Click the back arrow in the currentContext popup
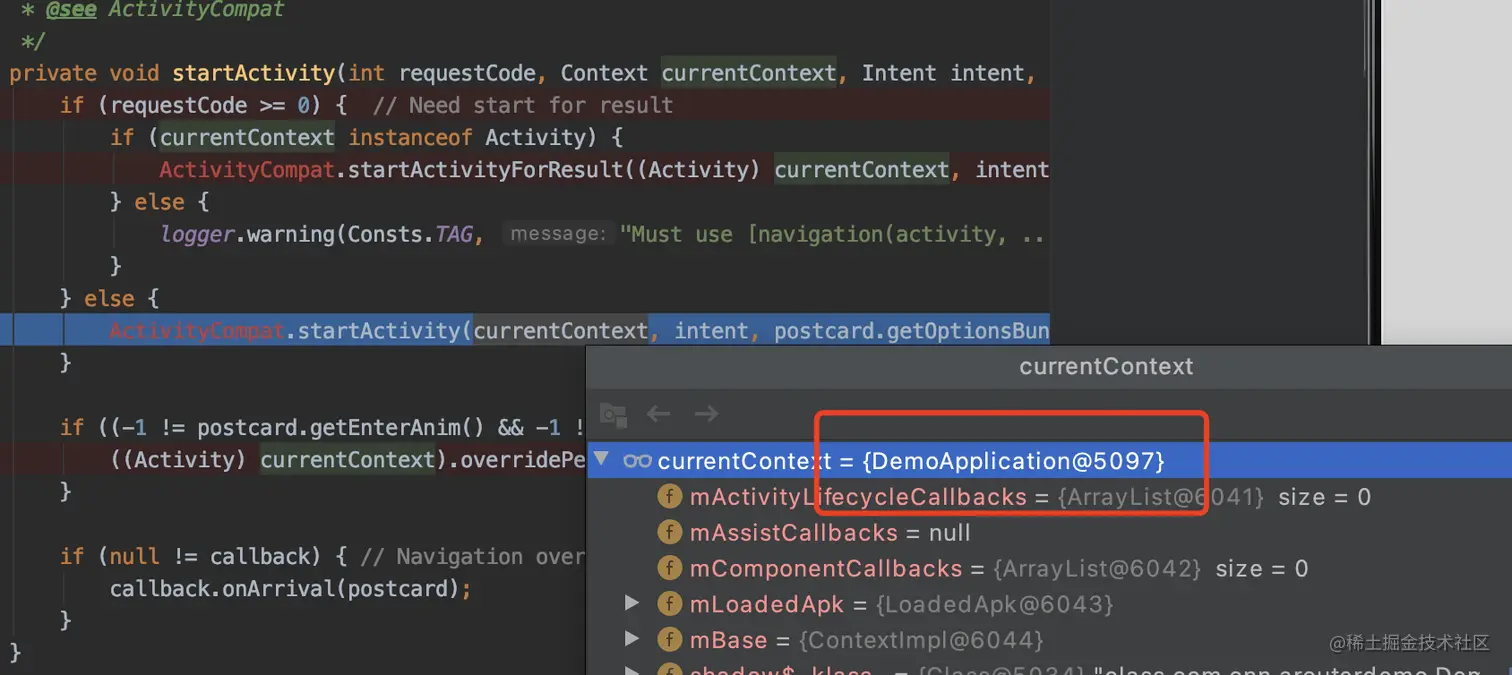Screen dimensions: 1512x675 click(658, 414)
